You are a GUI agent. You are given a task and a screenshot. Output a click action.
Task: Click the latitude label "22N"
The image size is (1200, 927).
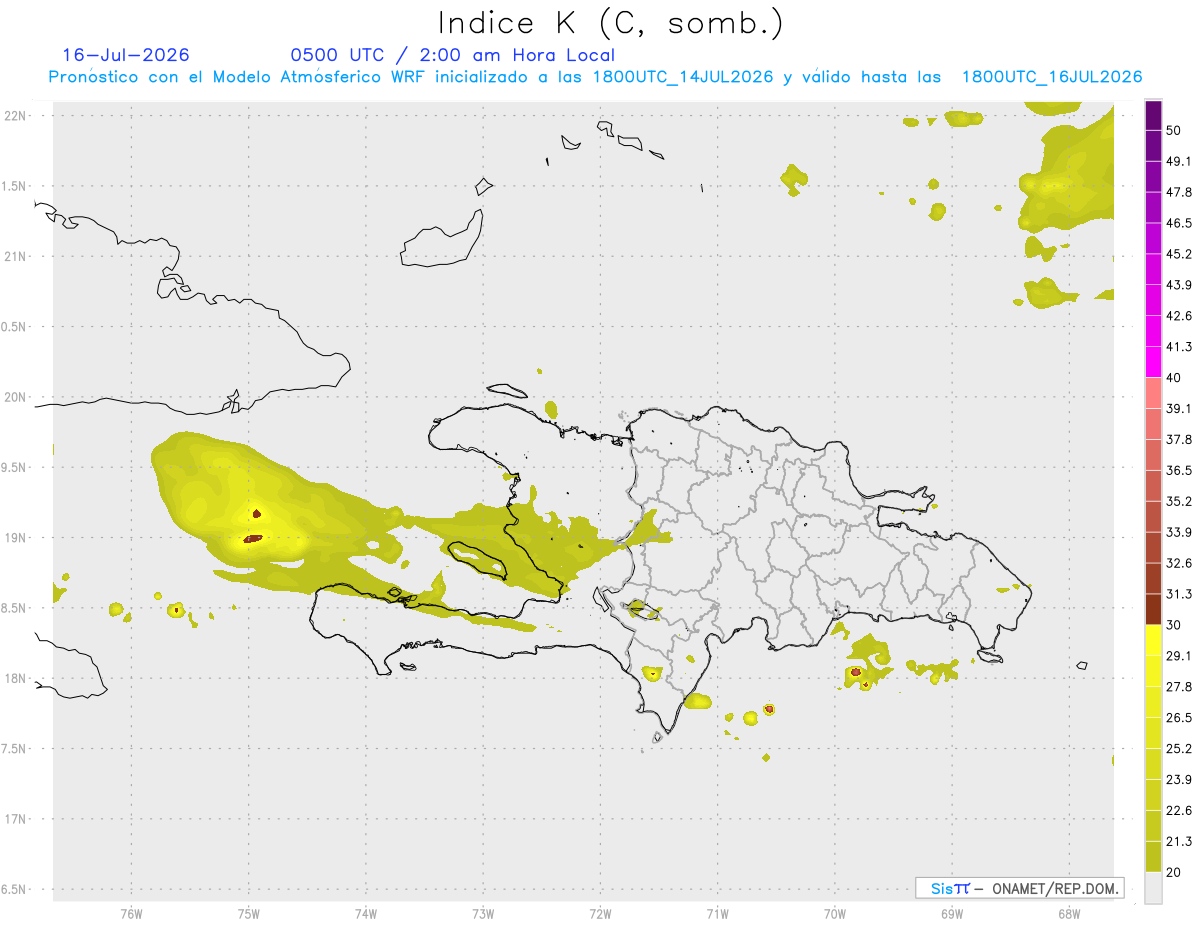click(15, 115)
